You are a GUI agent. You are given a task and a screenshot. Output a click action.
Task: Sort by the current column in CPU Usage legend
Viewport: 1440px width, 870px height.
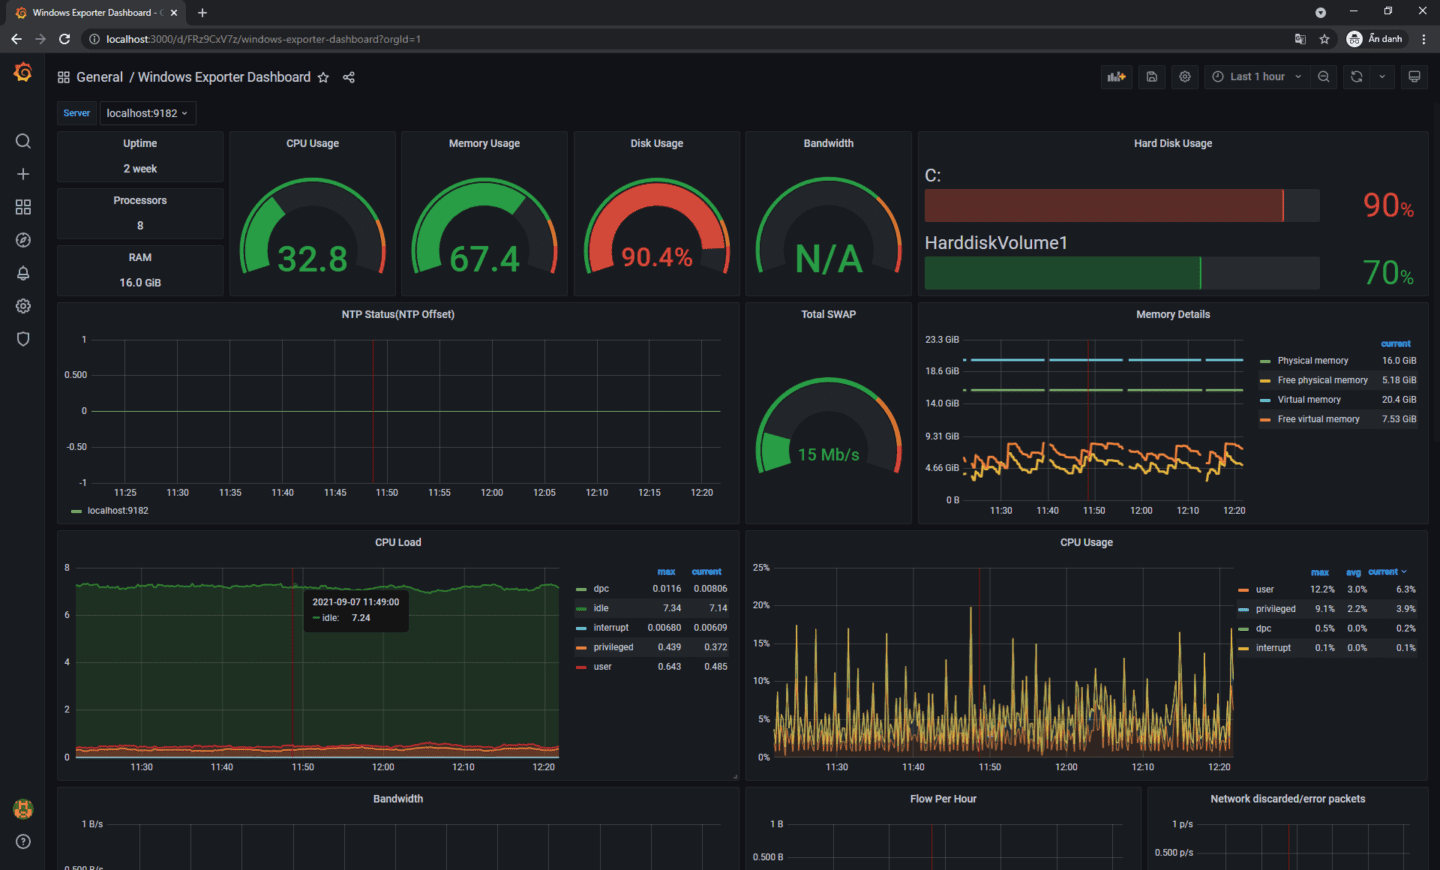[1383, 571]
